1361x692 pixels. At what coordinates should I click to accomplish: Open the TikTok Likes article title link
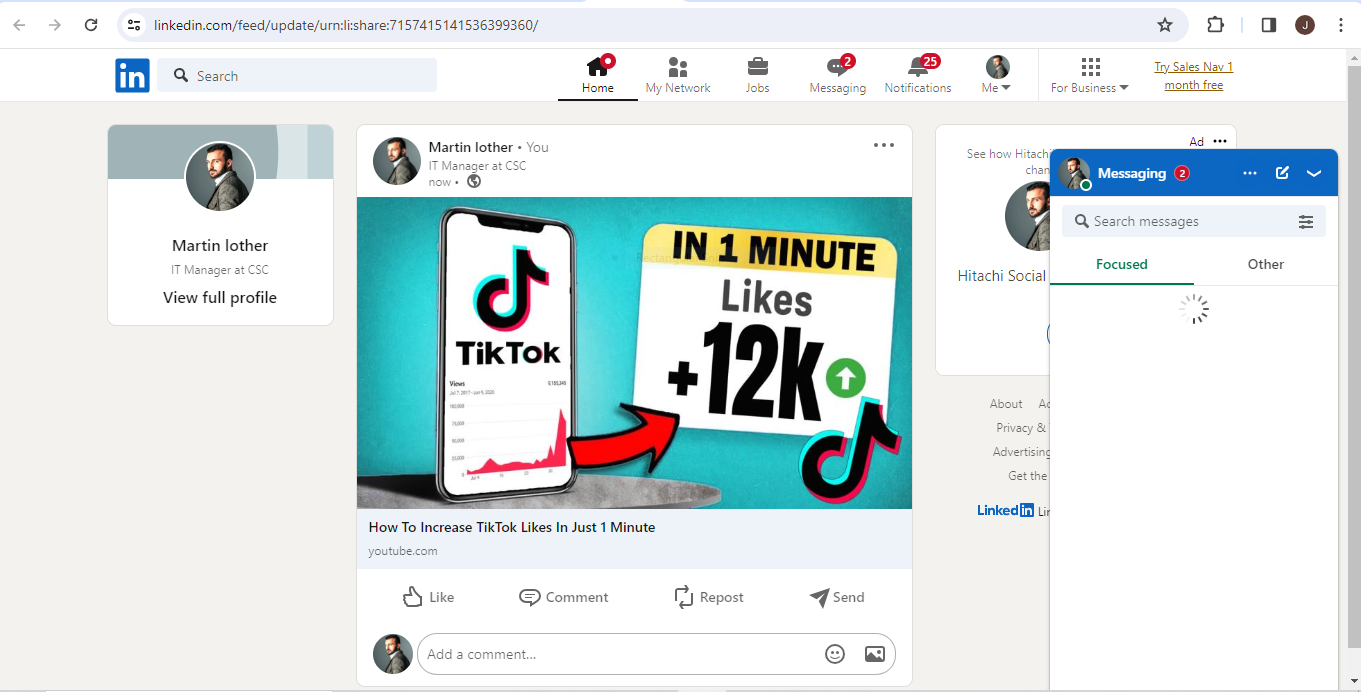pos(512,527)
